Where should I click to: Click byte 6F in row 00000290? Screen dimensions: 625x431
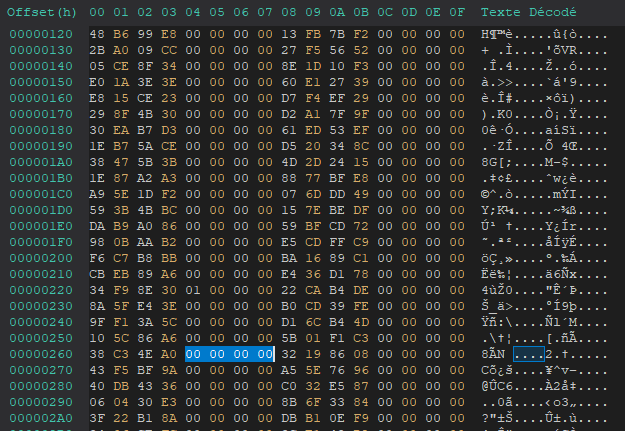313,402
